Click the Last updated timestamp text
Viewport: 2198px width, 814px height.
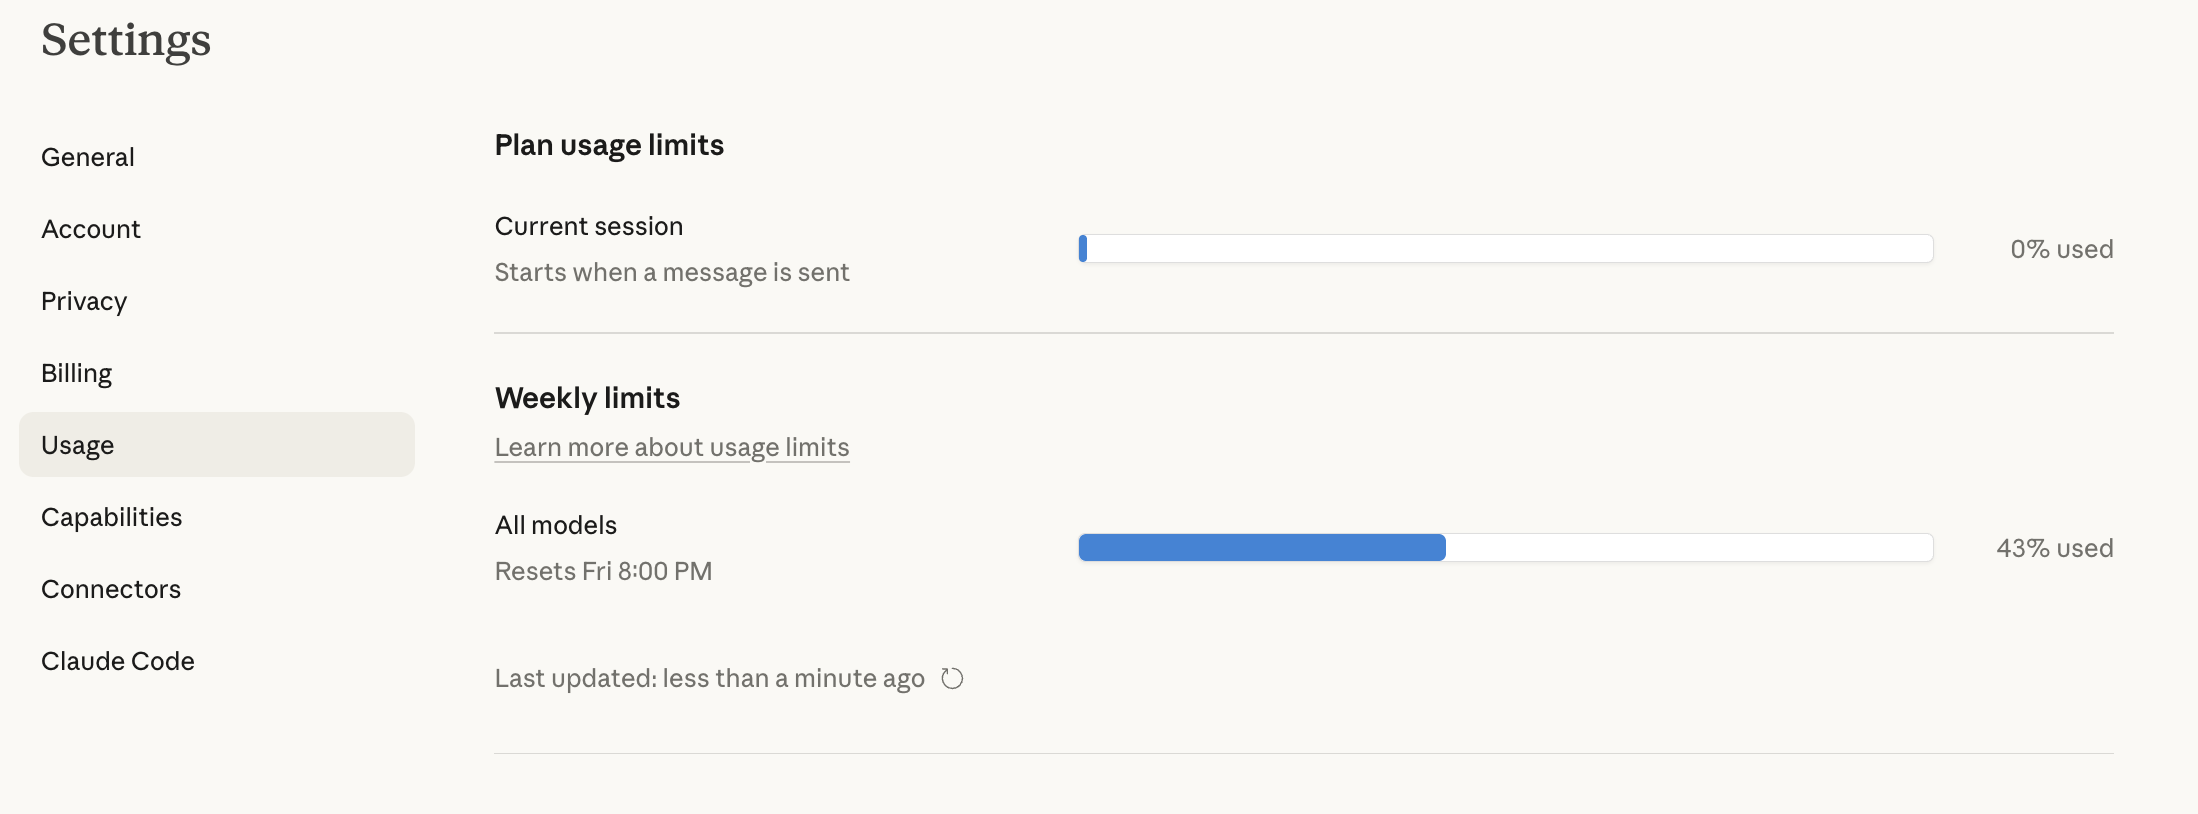coord(709,679)
